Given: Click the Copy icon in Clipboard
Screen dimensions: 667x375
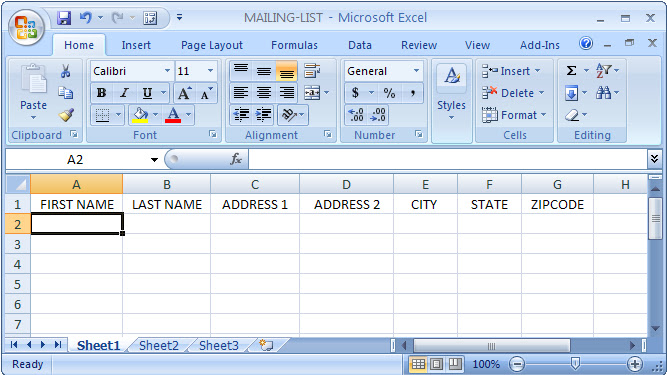Looking at the screenshot, I should pos(66,93).
